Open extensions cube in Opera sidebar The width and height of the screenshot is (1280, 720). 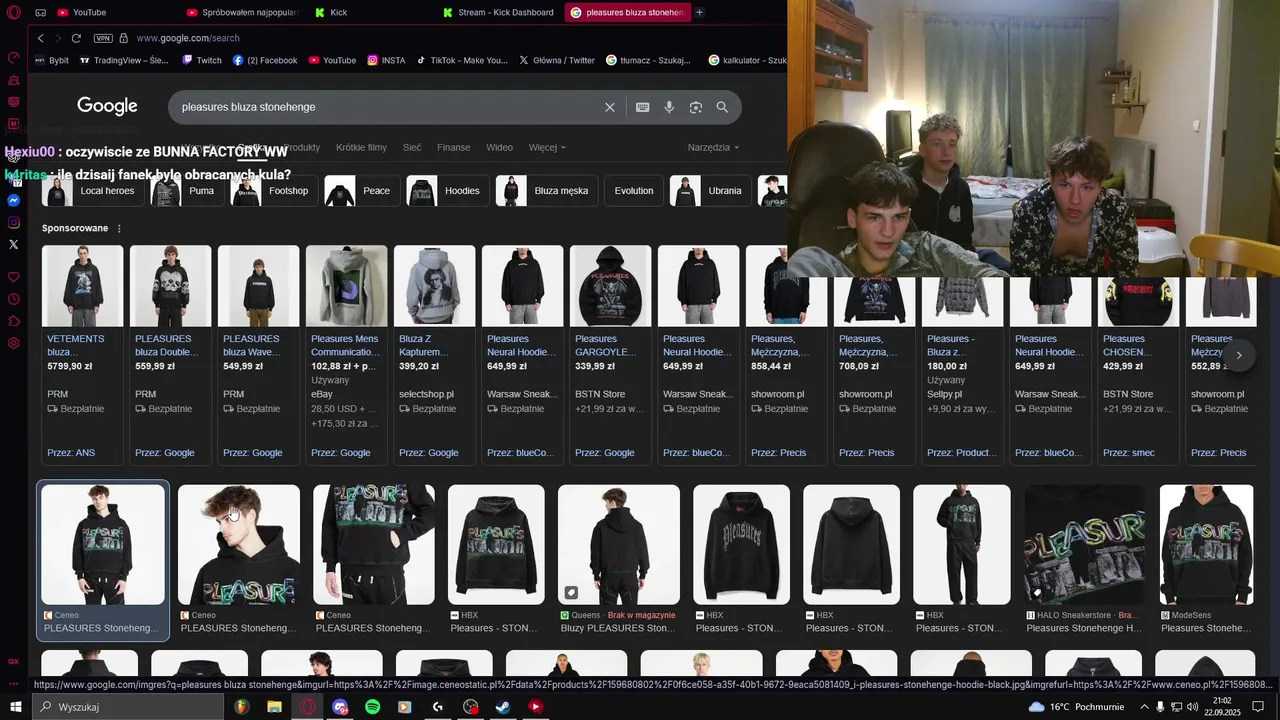[x=14, y=321]
